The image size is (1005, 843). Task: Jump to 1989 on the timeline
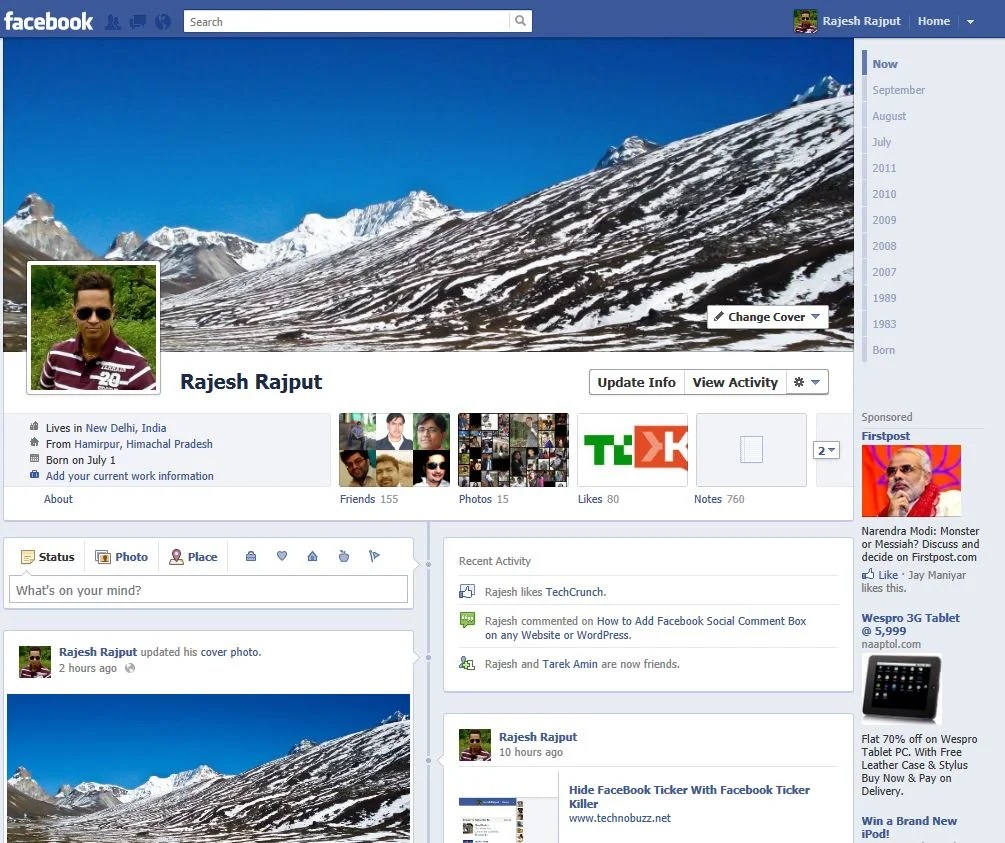tap(884, 297)
